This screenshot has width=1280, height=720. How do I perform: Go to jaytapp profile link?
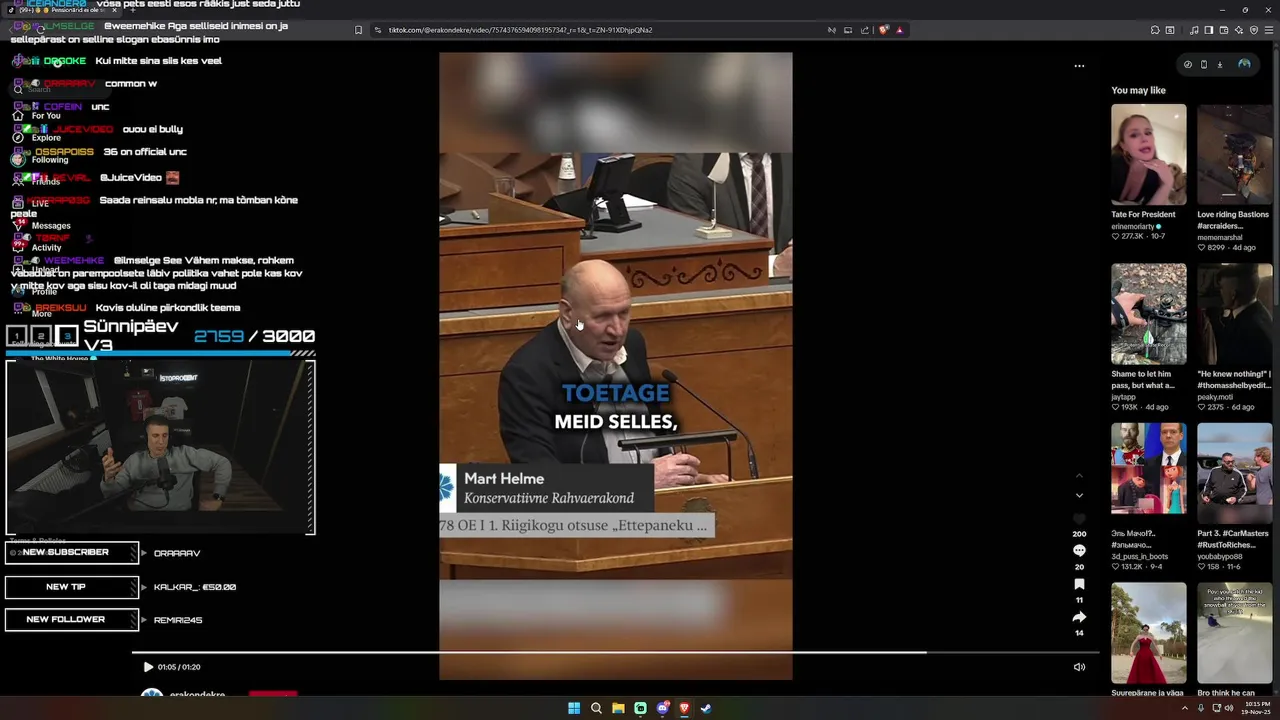click(x=1123, y=397)
